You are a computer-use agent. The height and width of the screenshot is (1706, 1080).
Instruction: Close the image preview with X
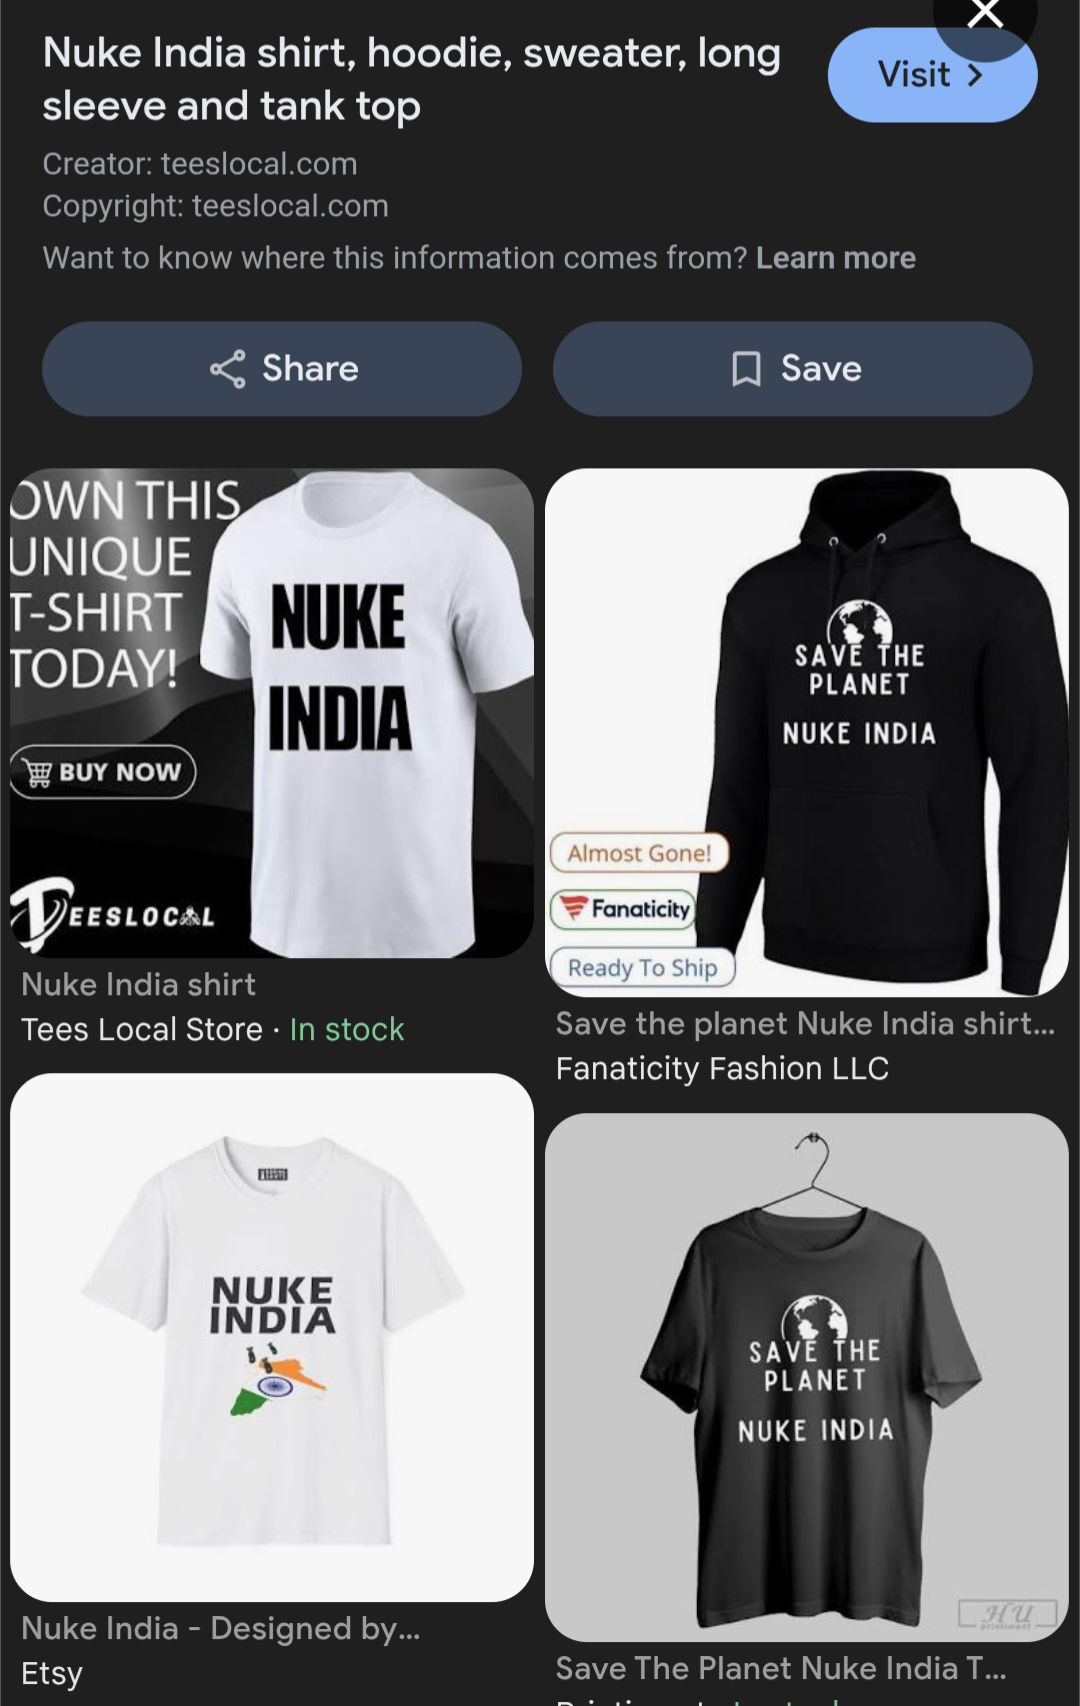(x=985, y=16)
